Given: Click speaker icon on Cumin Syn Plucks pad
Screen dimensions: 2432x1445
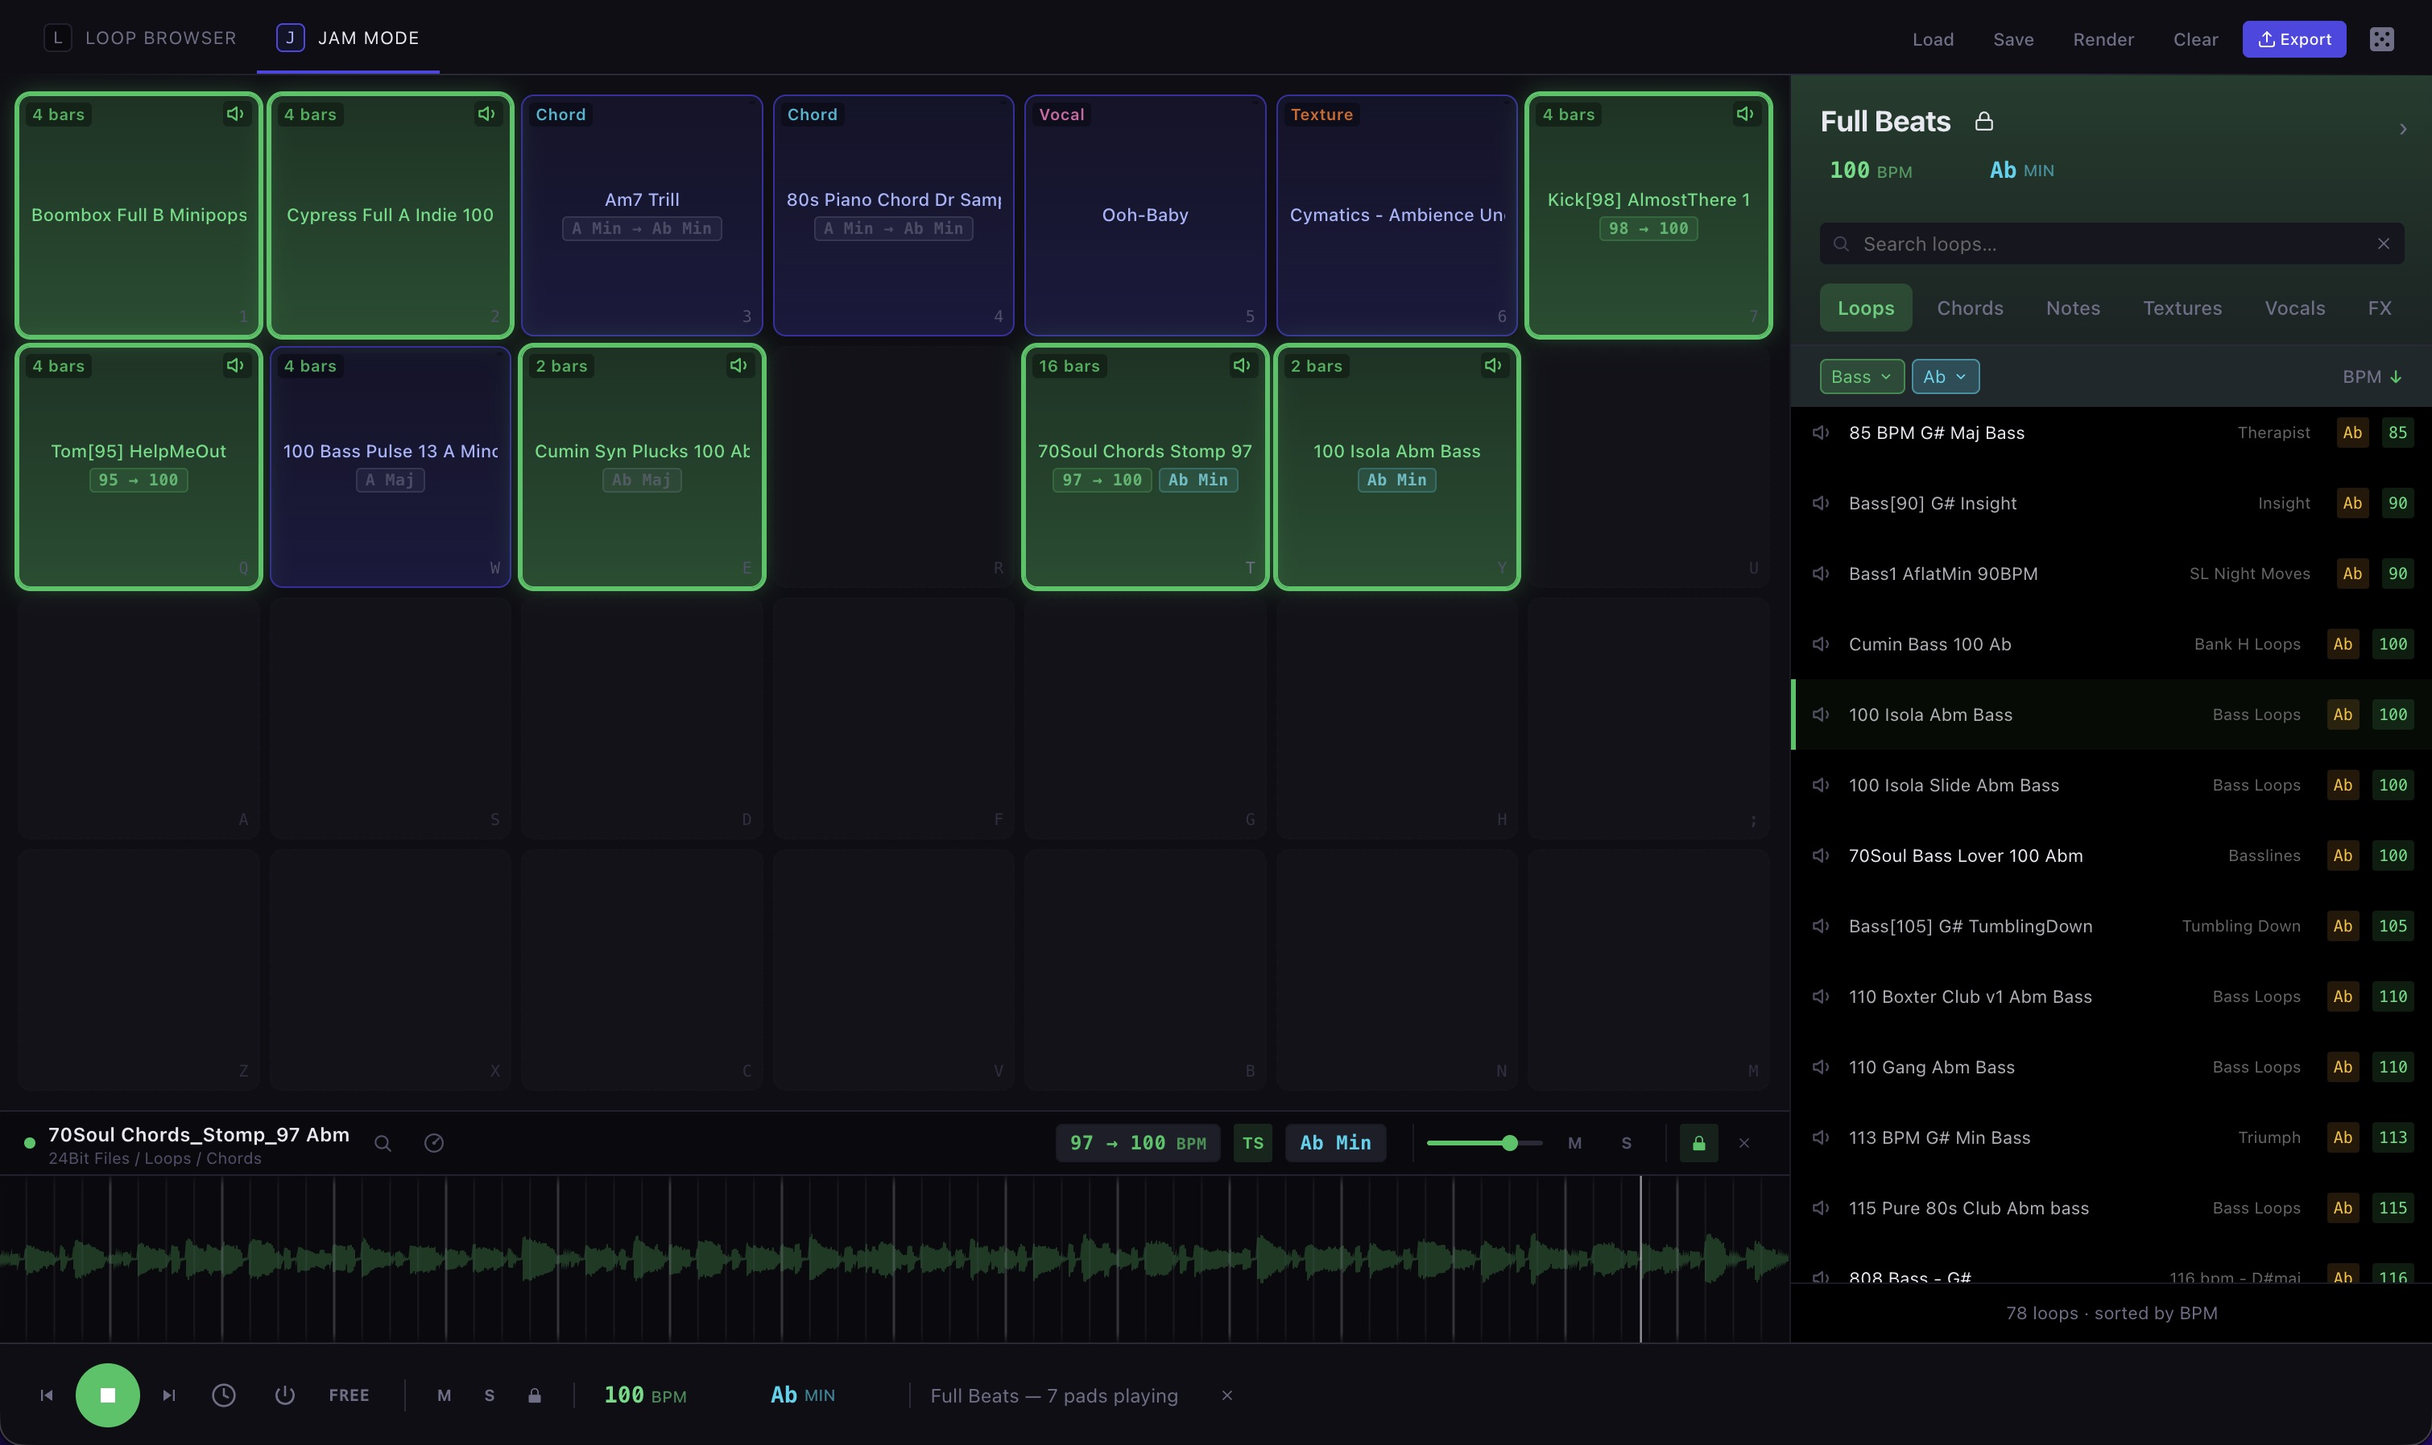Looking at the screenshot, I should click(738, 366).
